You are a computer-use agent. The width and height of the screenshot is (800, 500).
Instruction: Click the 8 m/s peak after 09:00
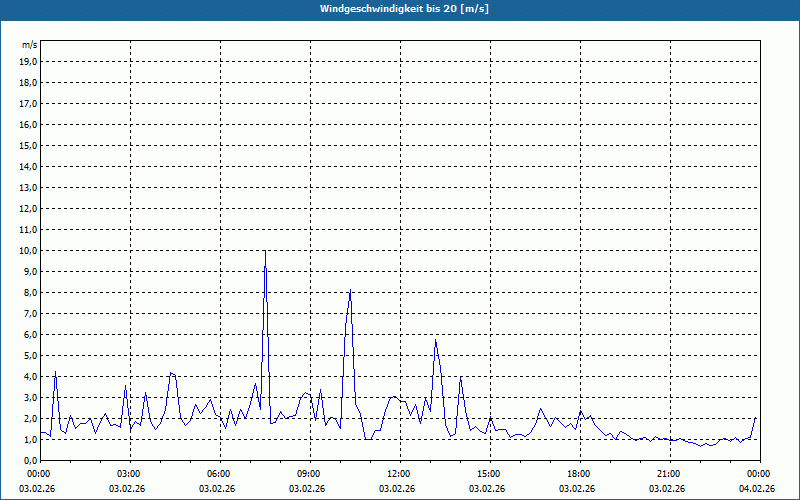click(350, 291)
